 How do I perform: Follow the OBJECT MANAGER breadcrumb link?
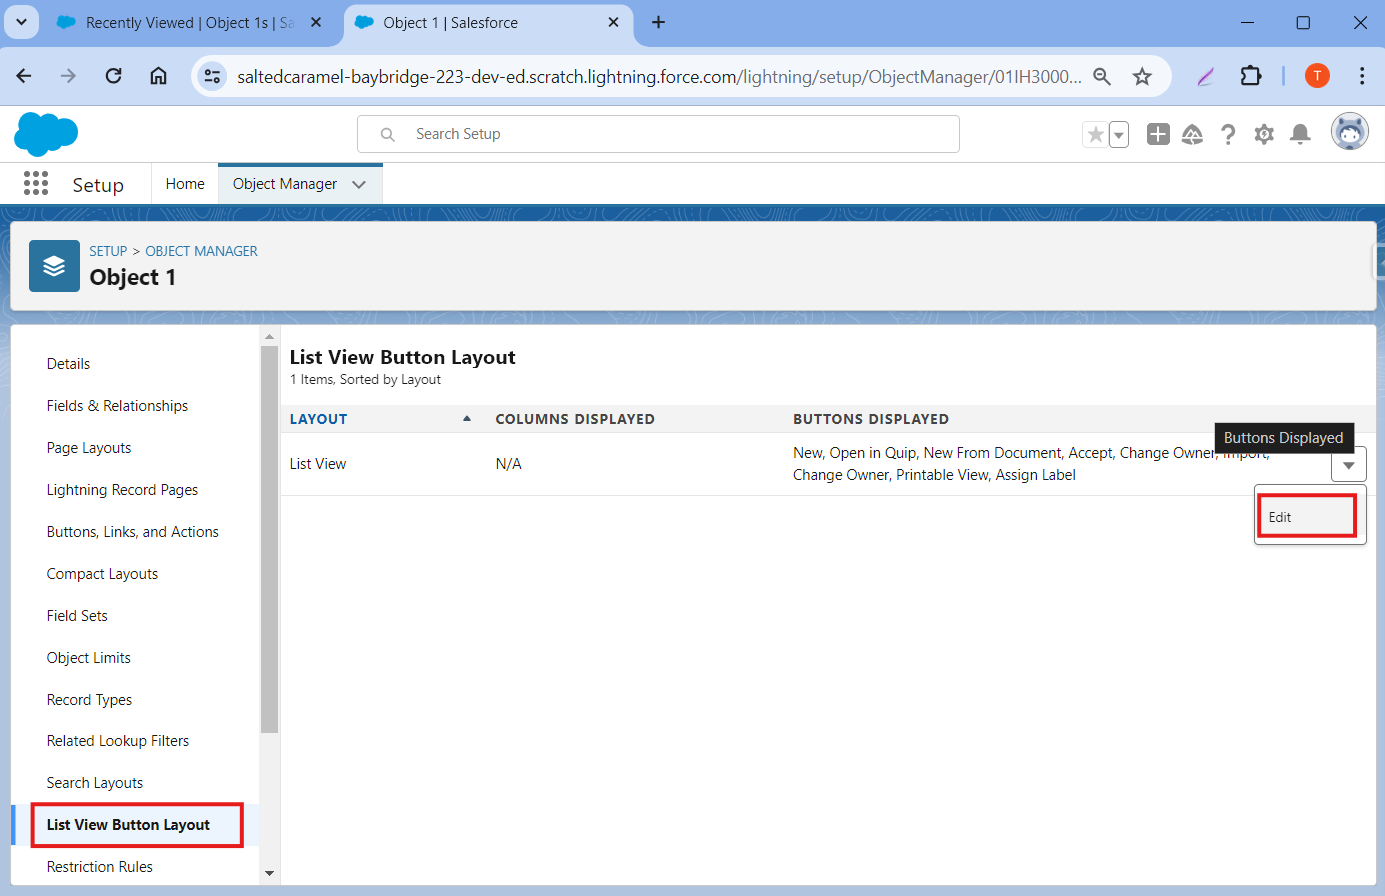click(201, 251)
